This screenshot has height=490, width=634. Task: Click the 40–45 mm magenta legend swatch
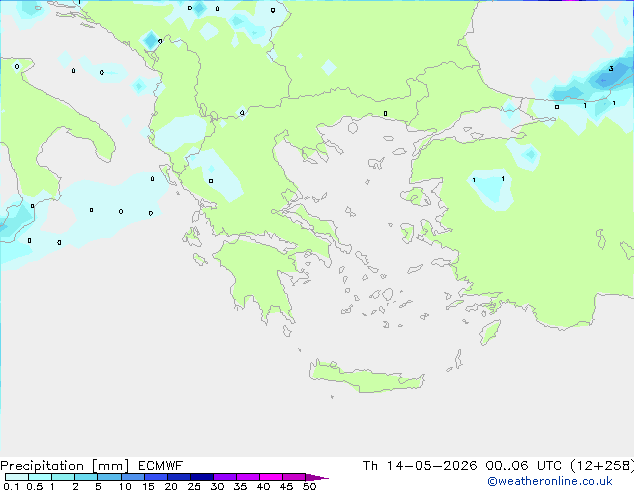pos(271,477)
